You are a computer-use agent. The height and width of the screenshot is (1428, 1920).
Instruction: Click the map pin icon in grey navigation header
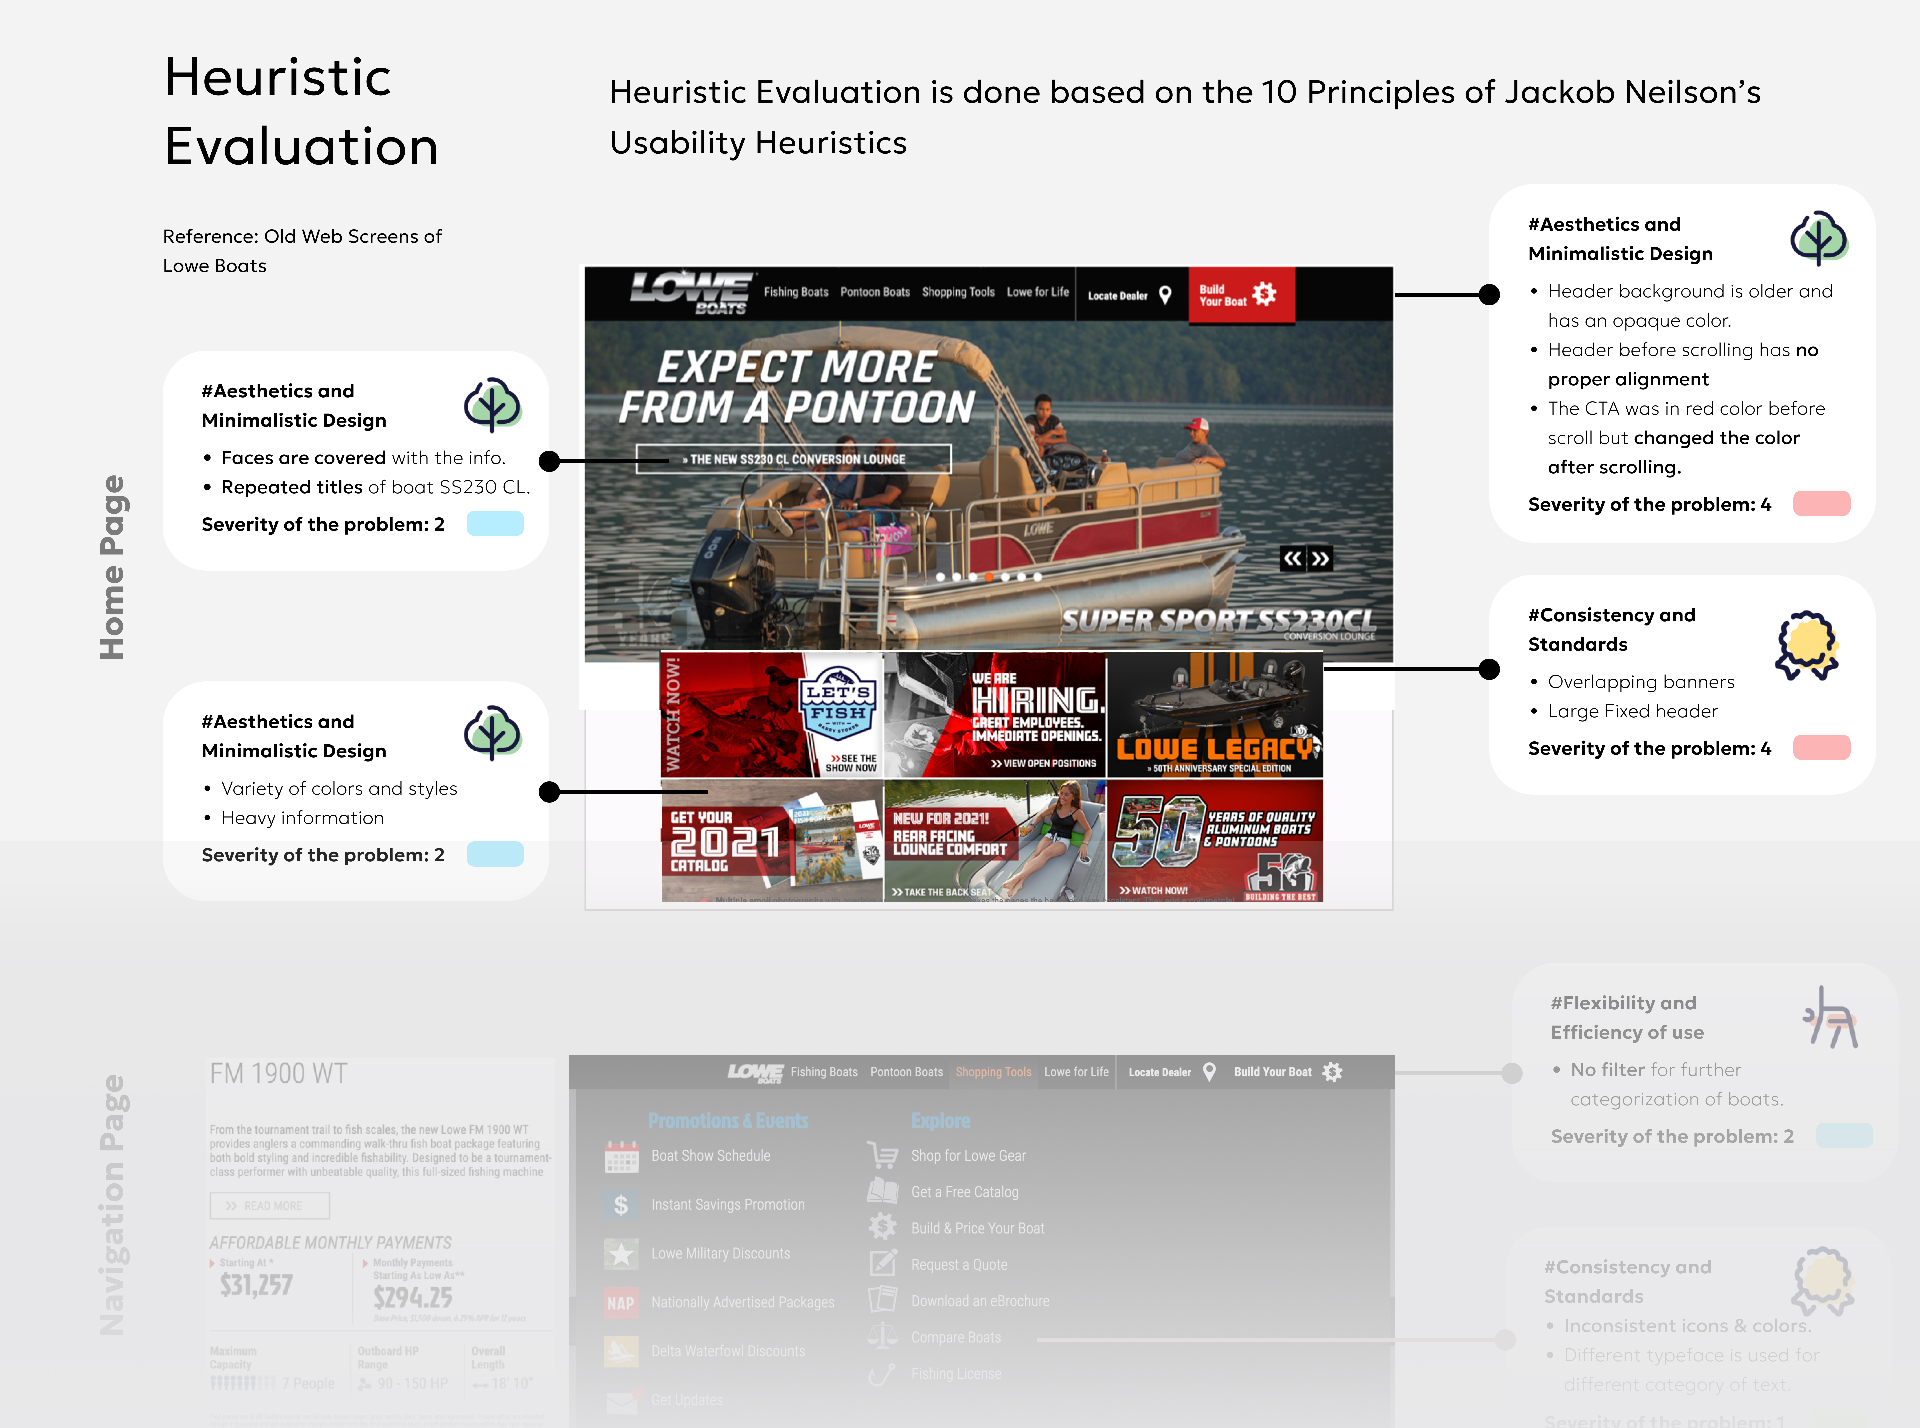point(1209,1072)
